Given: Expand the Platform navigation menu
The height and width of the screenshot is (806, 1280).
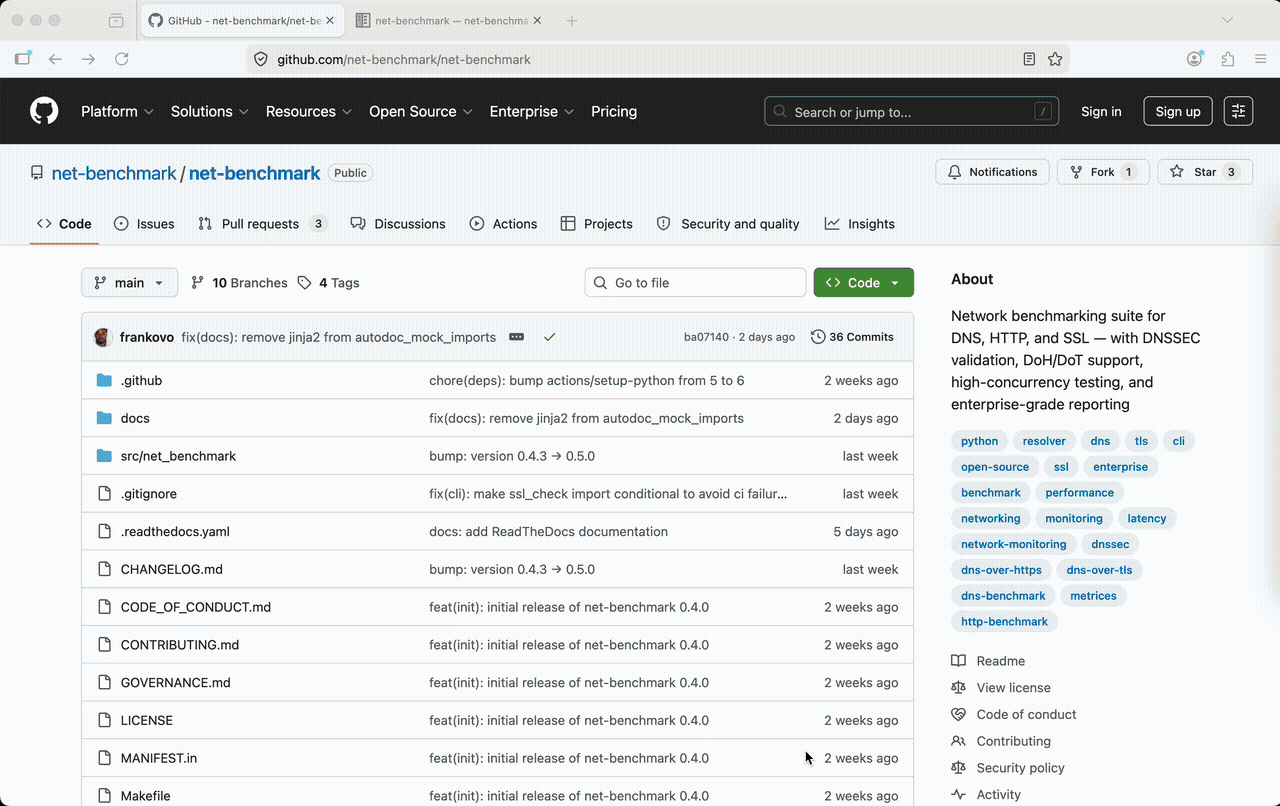Looking at the screenshot, I should pyautogui.click(x=117, y=111).
